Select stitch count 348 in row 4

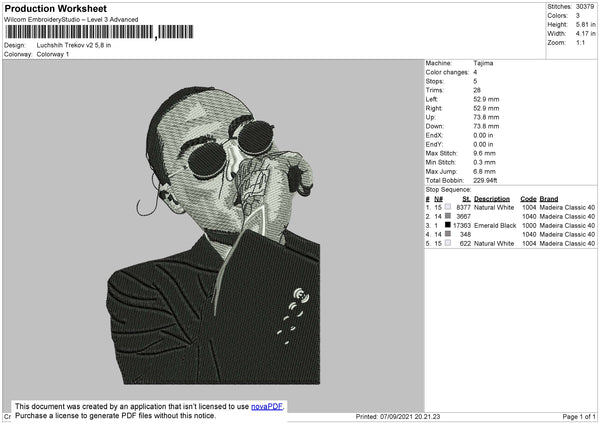point(465,234)
